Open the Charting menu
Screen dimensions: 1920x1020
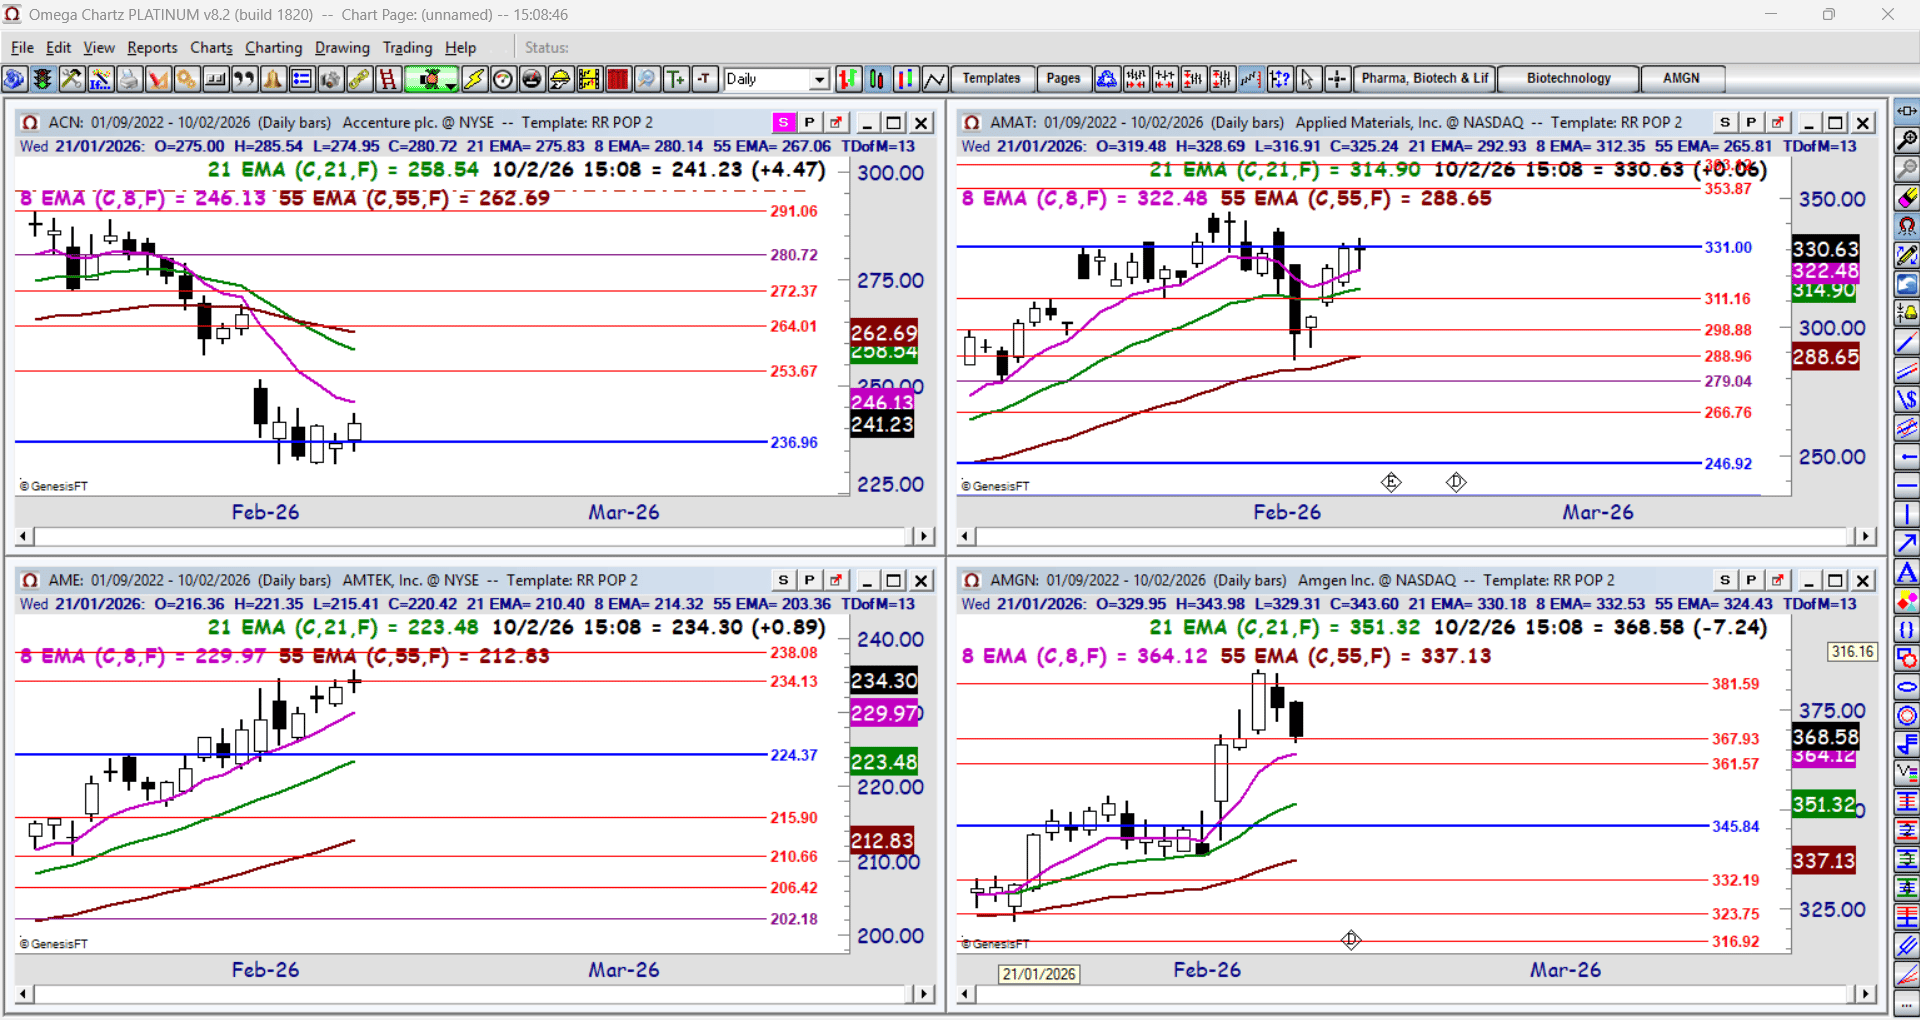tap(273, 48)
